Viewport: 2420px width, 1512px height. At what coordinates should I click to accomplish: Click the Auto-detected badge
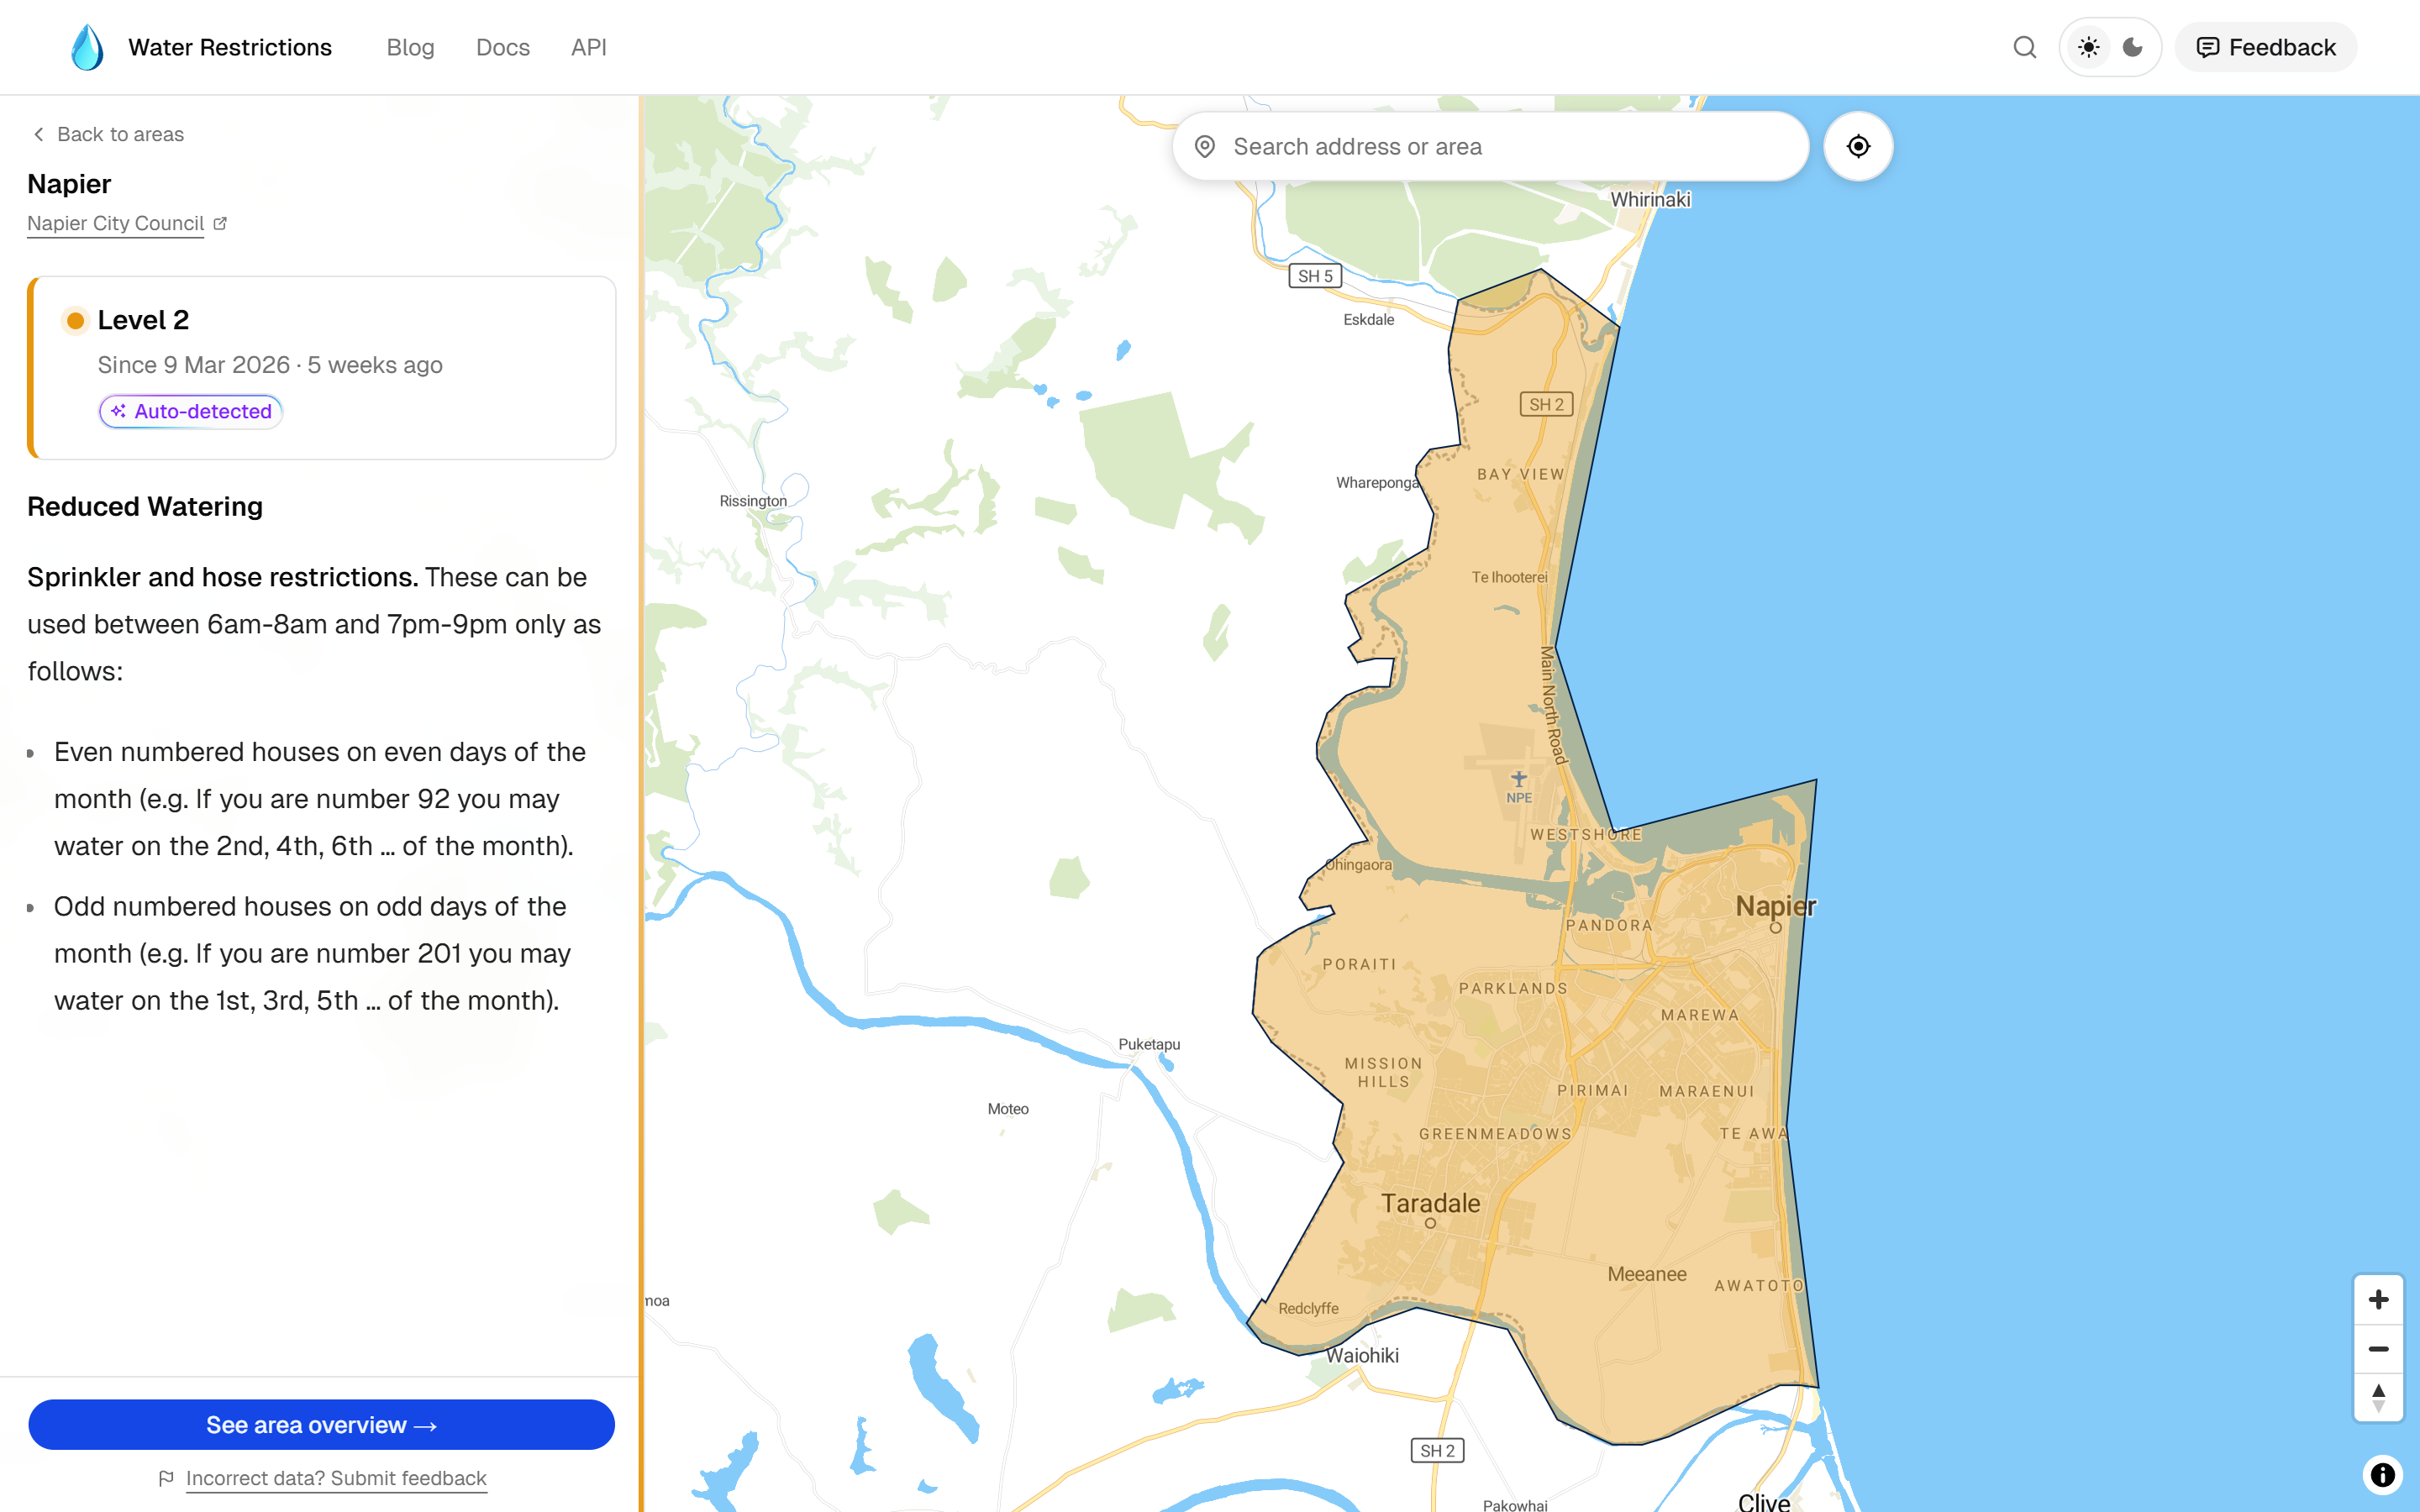tap(191, 411)
